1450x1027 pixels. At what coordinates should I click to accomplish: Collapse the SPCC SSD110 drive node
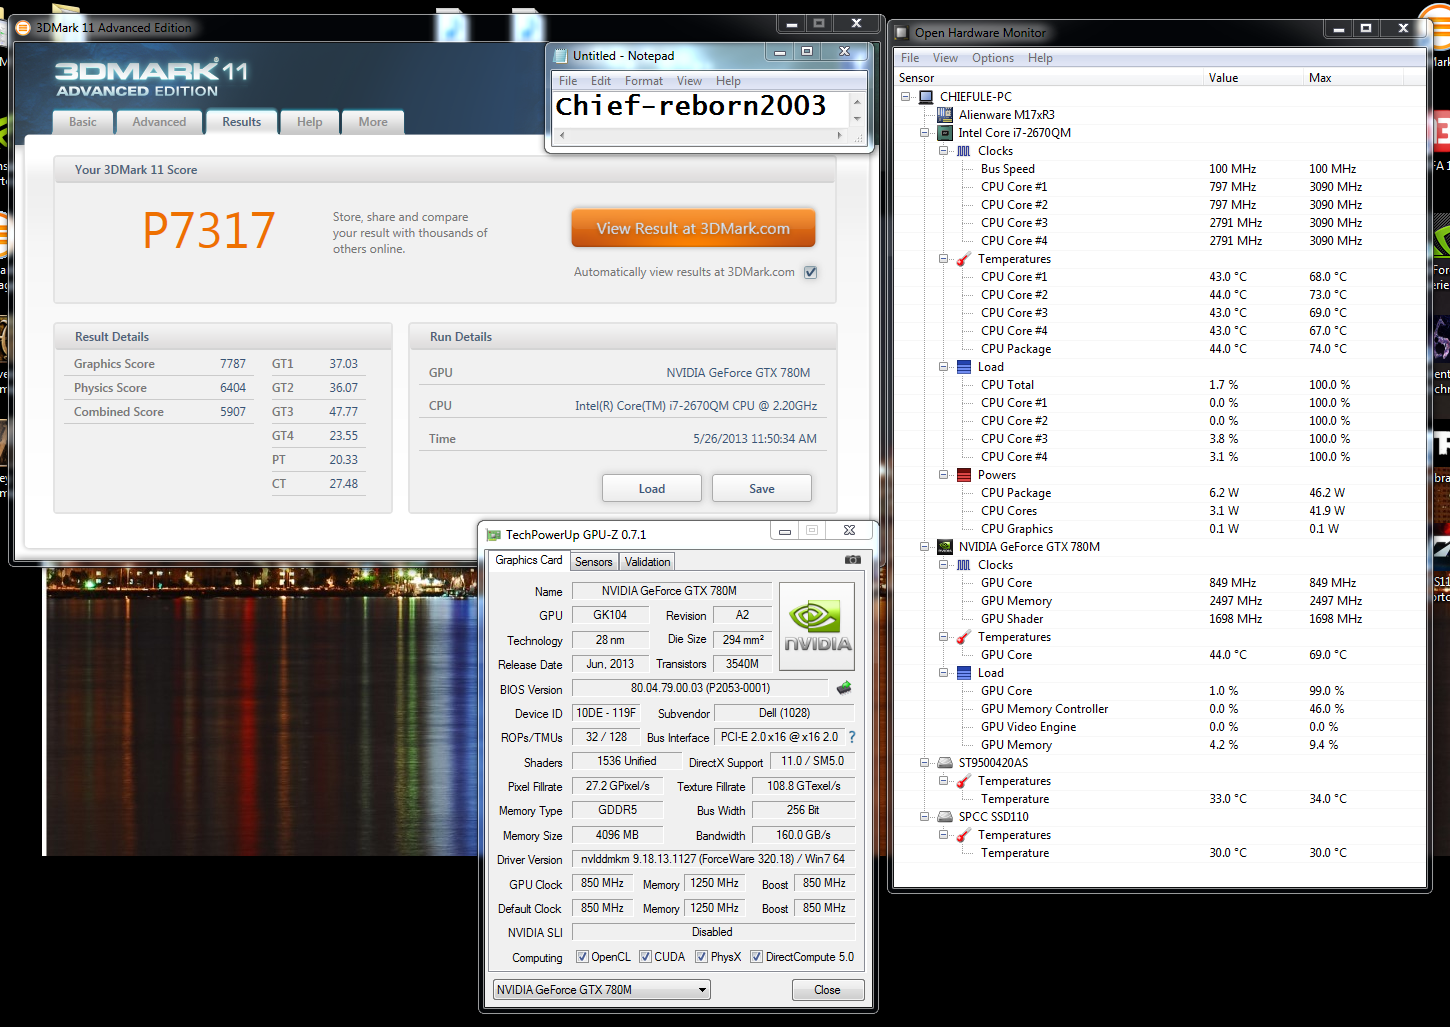(x=925, y=817)
